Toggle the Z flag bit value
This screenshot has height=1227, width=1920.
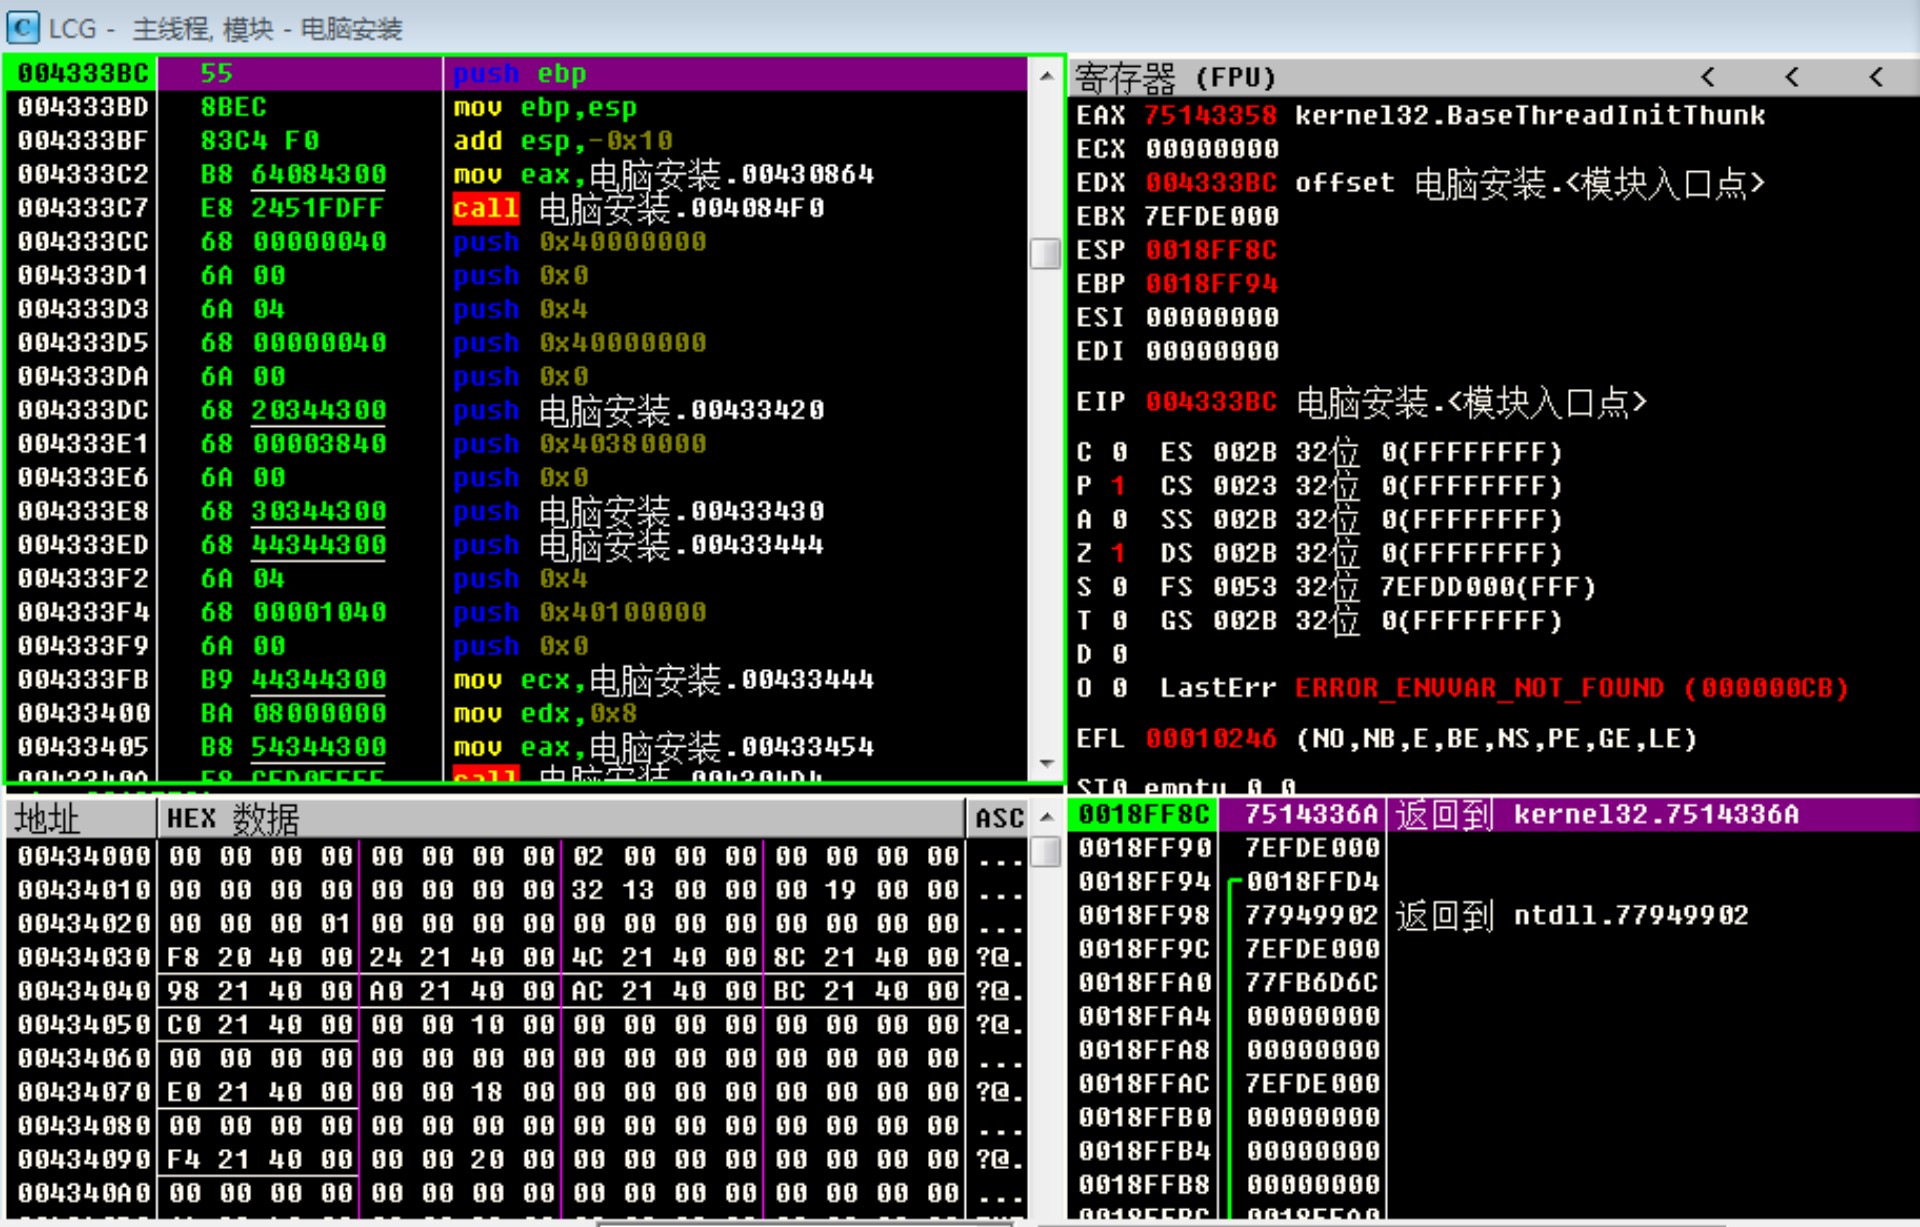pos(1118,553)
